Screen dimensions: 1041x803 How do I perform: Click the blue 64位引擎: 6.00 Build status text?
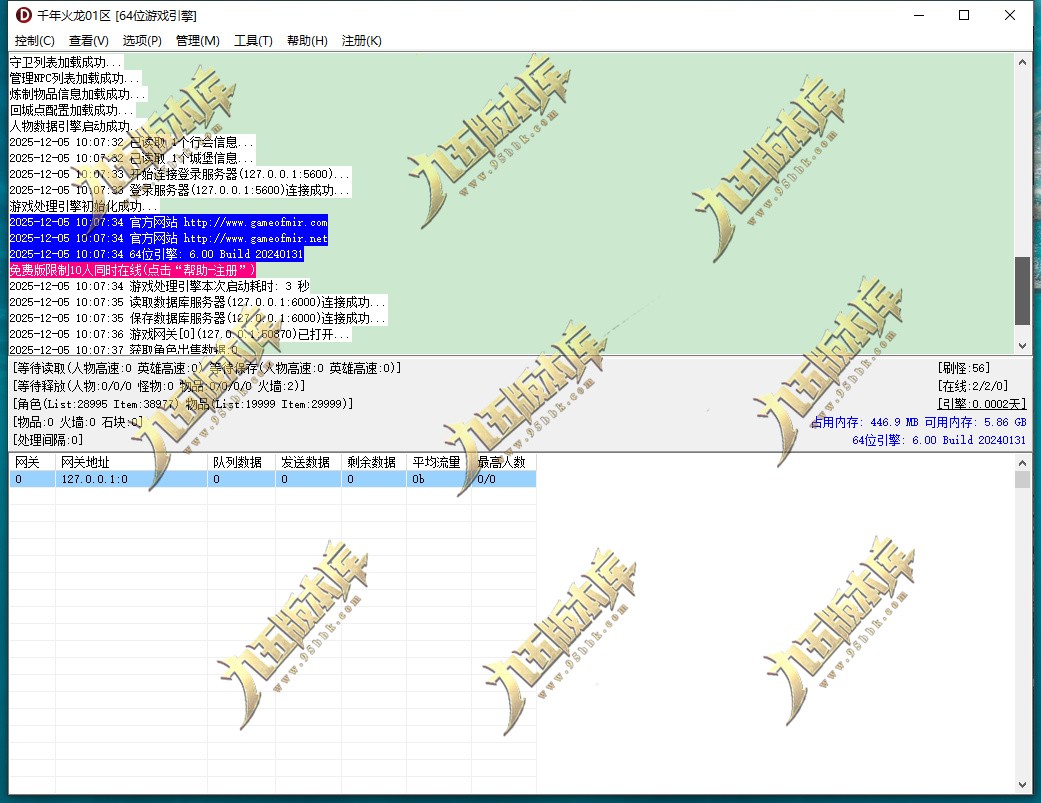point(939,440)
